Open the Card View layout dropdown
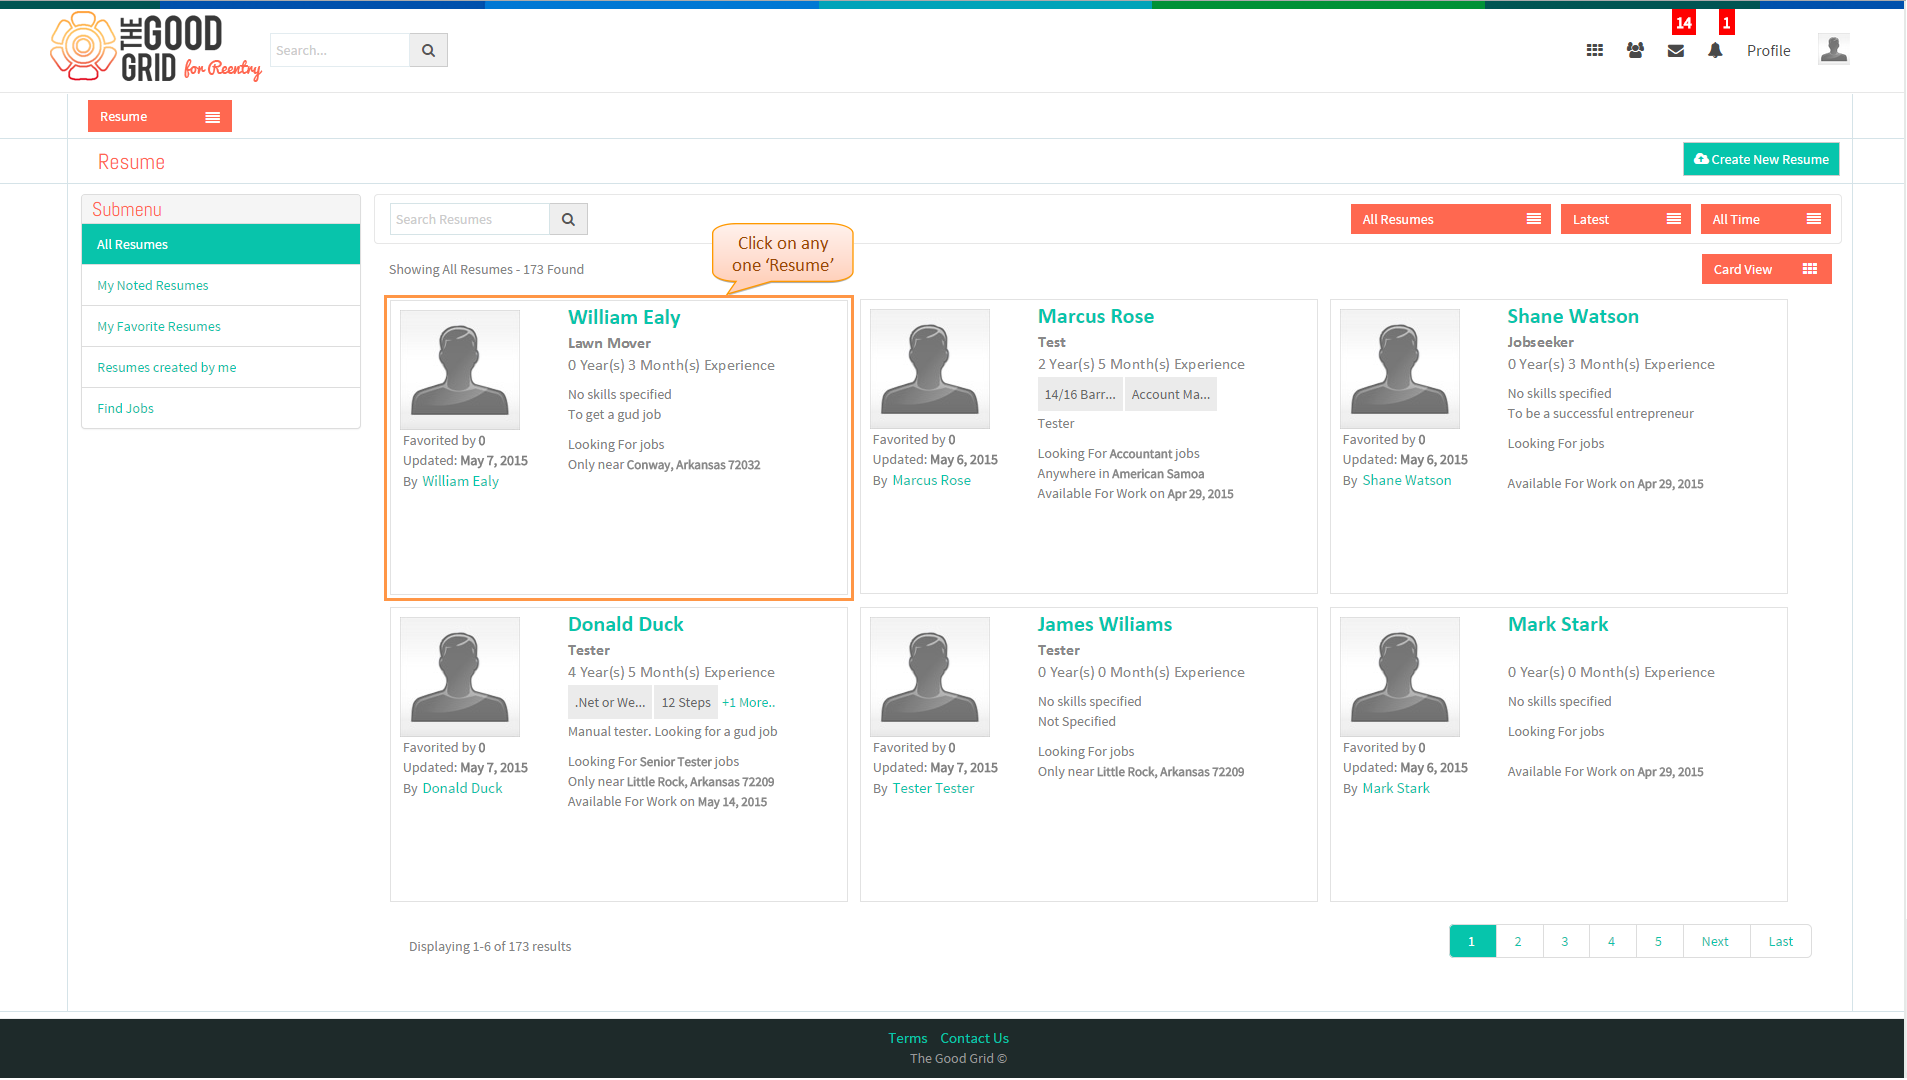The width and height of the screenshot is (1907, 1080). click(1766, 269)
